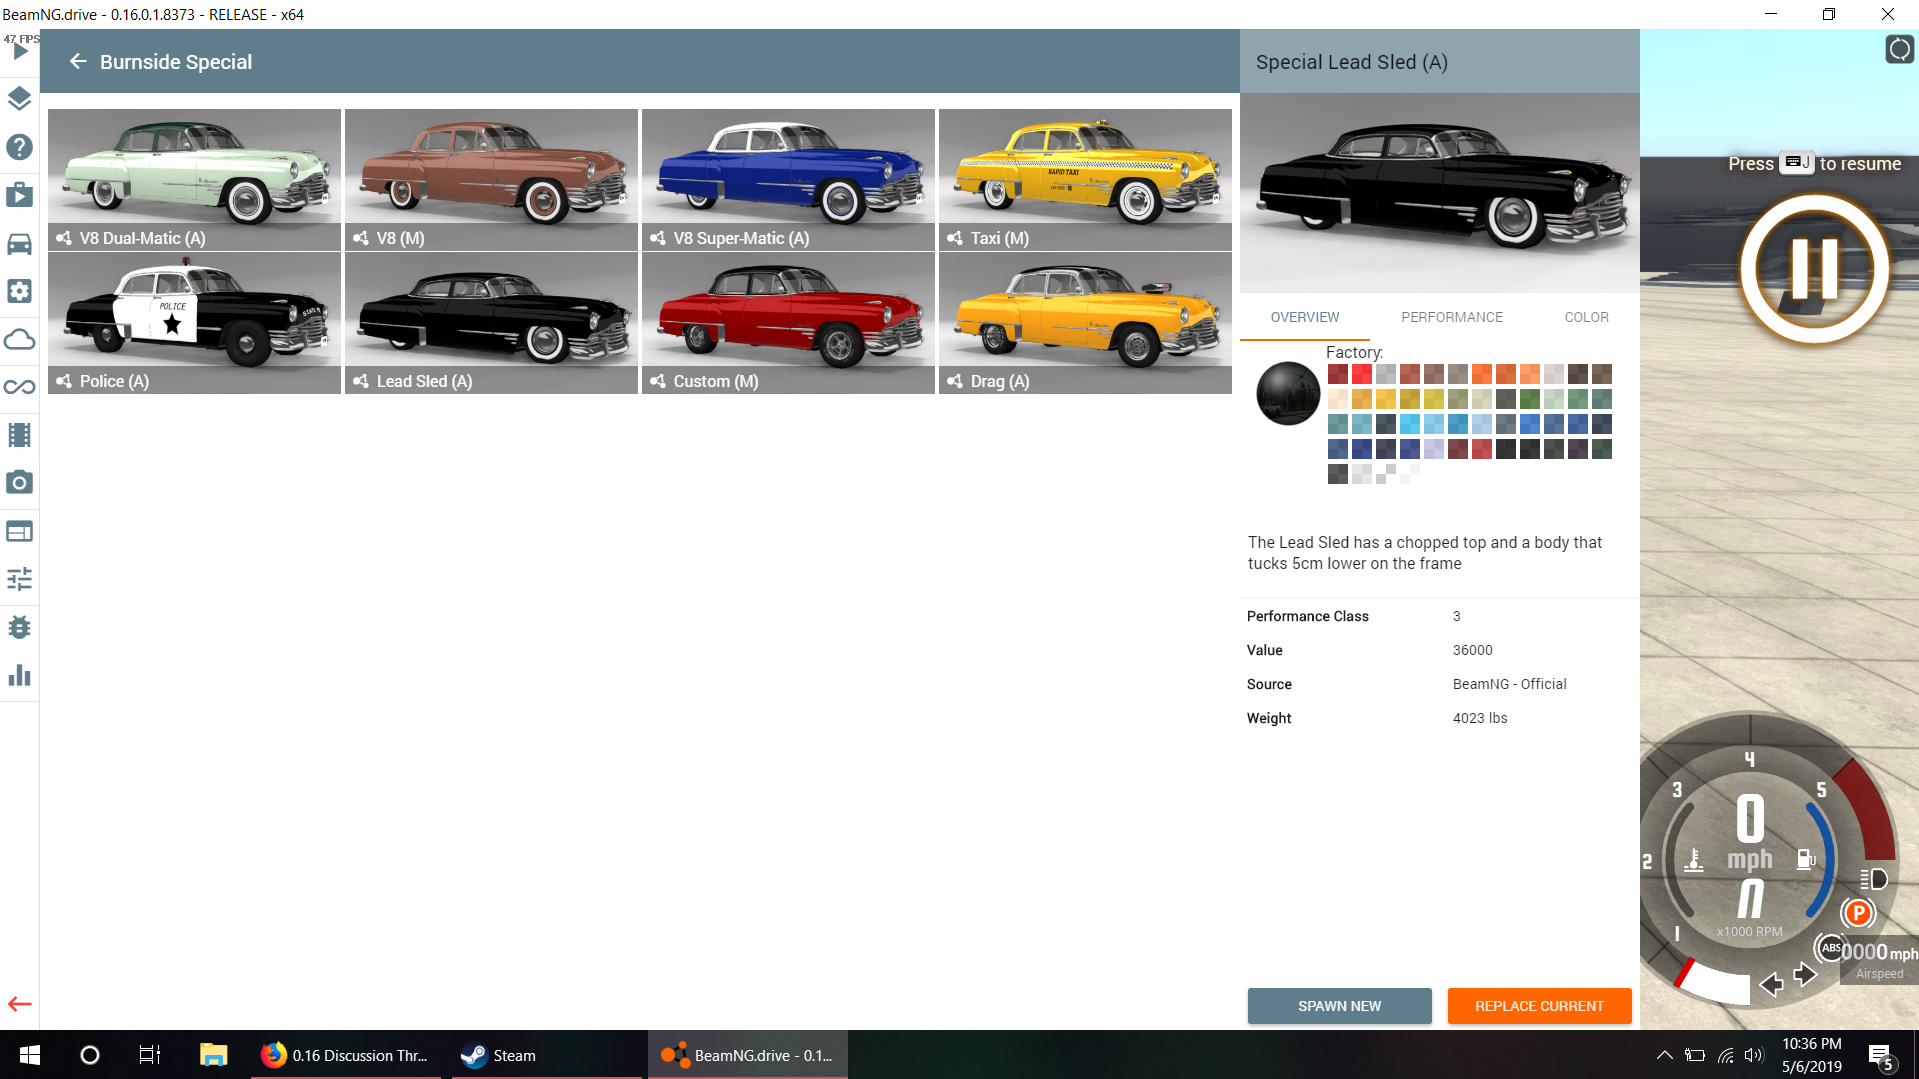Open the Play menu icon in sidebar

point(20,51)
